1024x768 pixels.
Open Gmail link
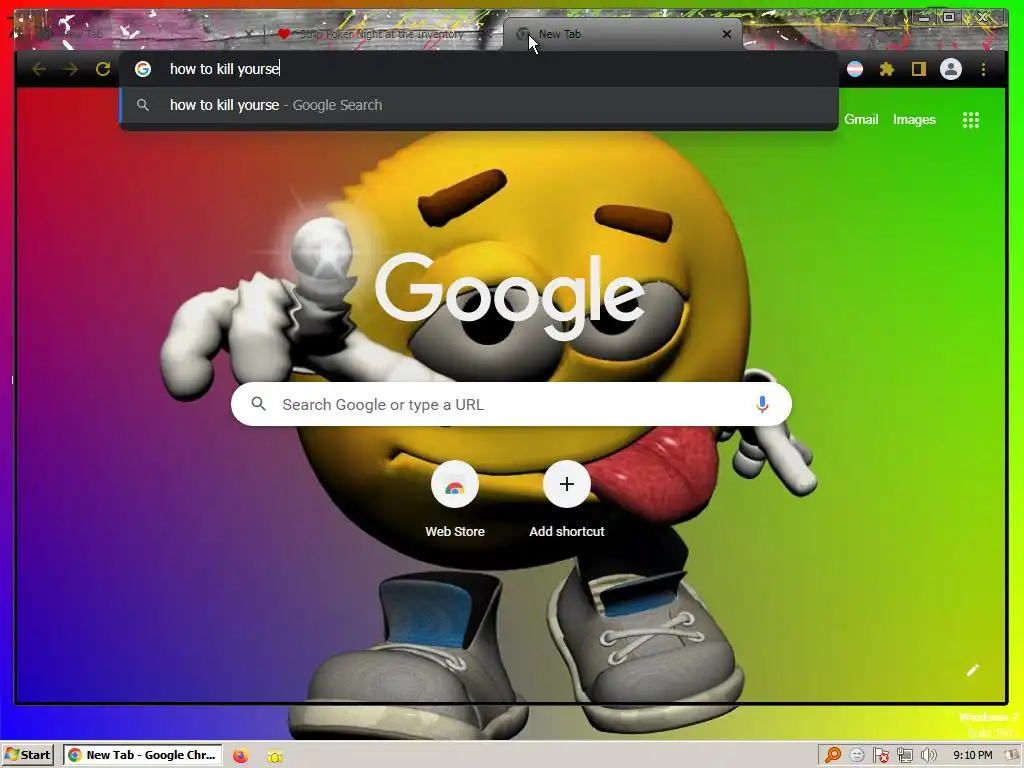tap(861, 120)
